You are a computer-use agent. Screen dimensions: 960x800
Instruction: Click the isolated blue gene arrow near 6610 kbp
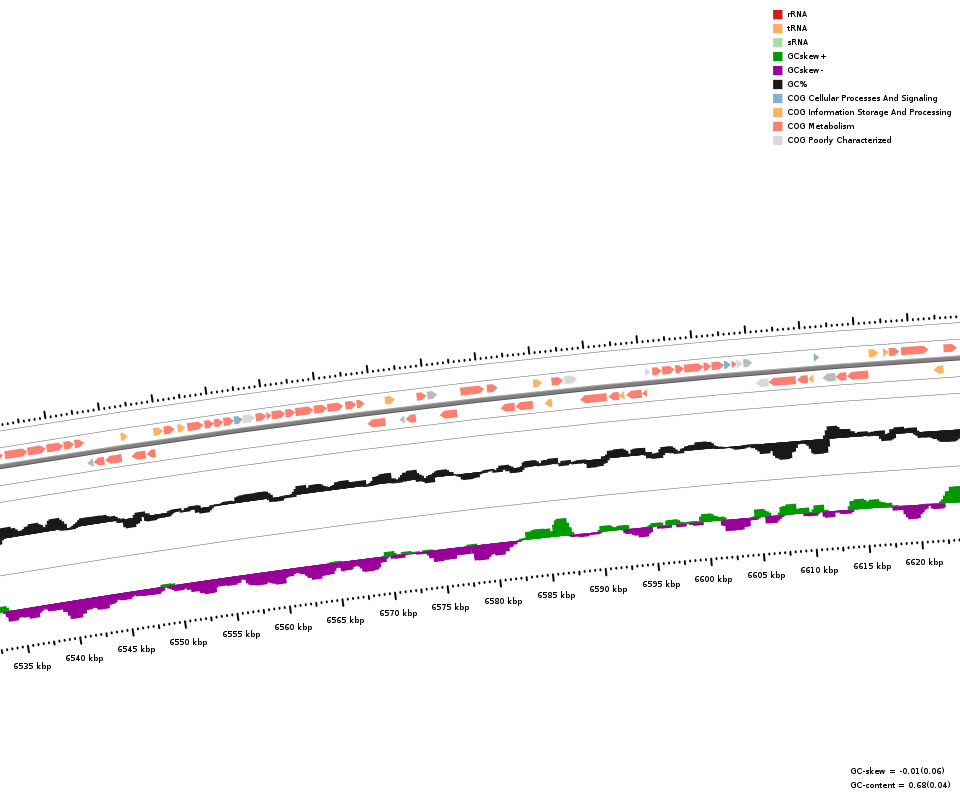pos(816,357)
